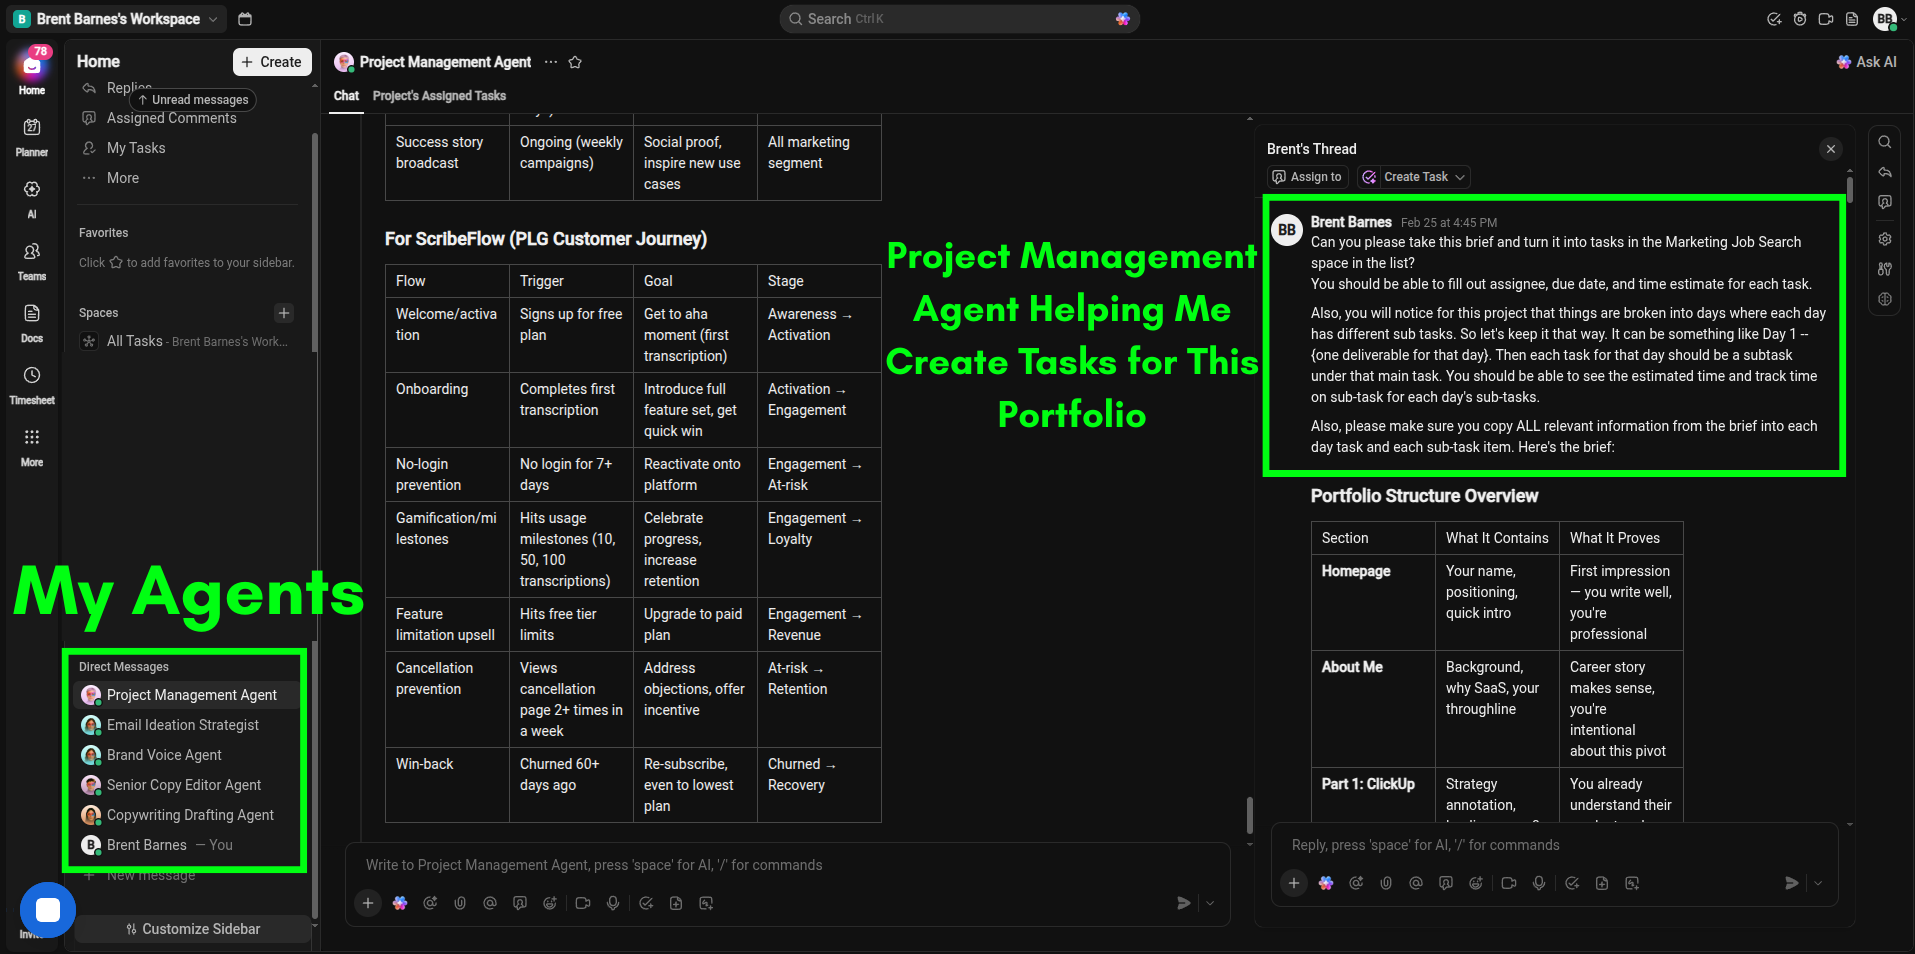This screenshot has width=1915, height=954.
Task: Click the @ mention icon in main chat composer
Action: pos(490,903)
